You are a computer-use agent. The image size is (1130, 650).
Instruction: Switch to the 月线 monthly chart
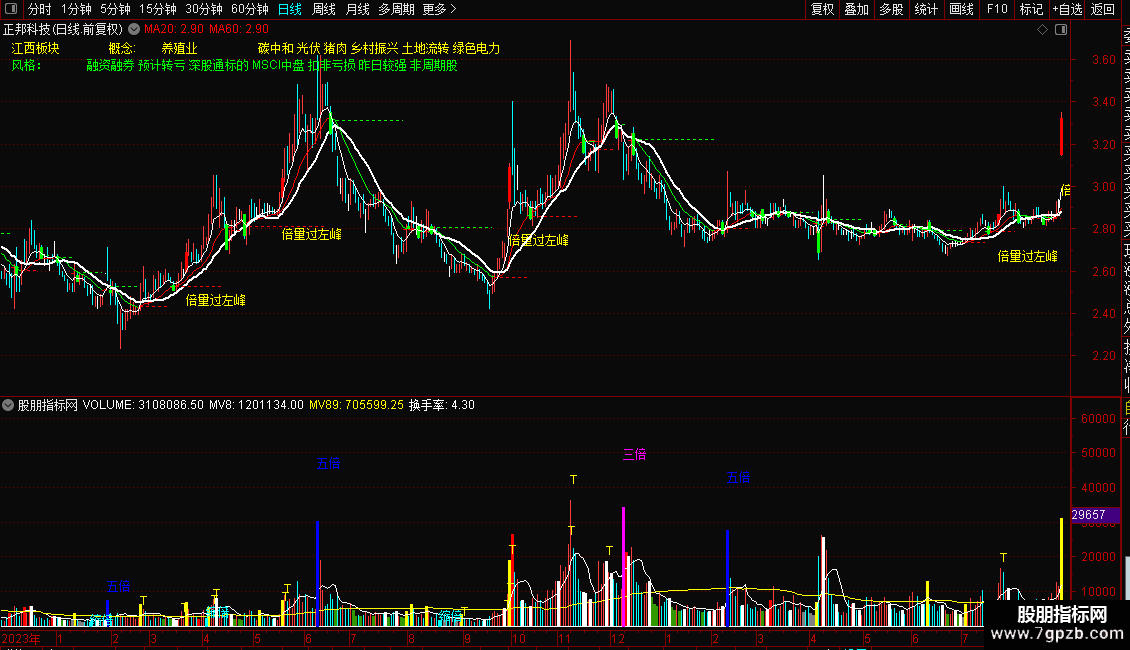click(x=357, y=9)
